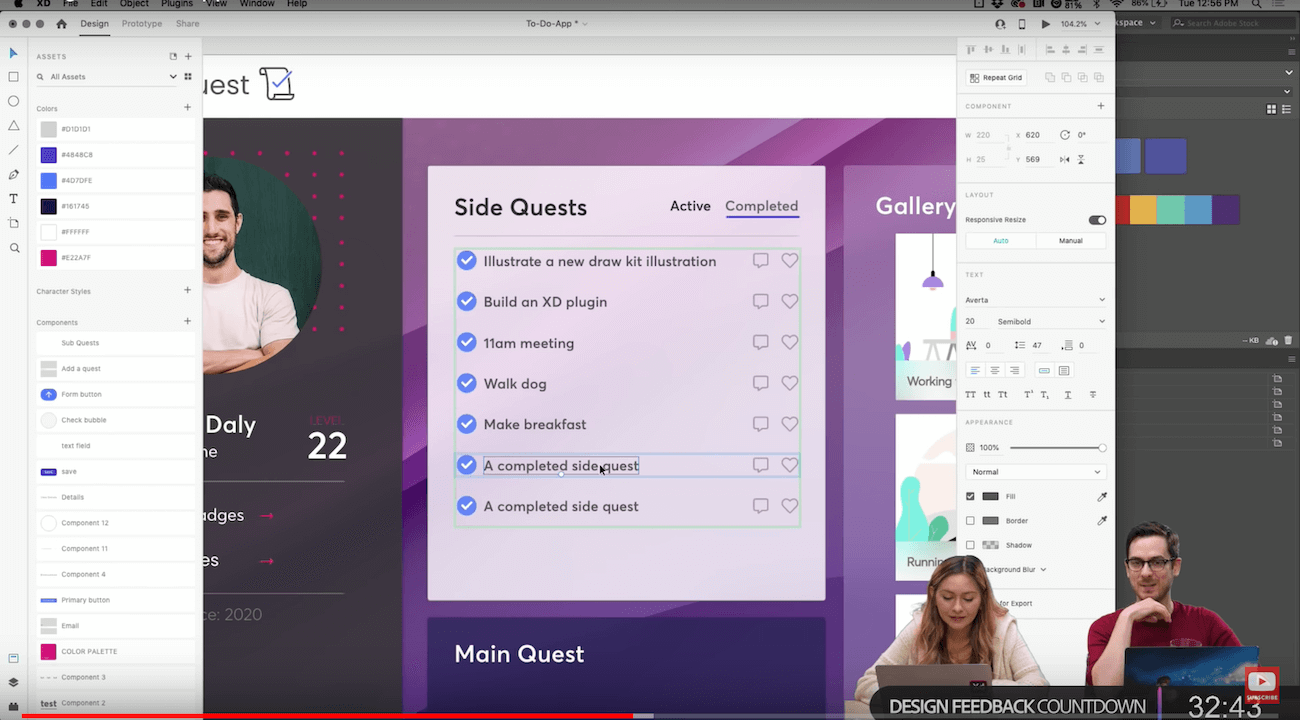Toggle check bubble for Illustrate a new draw kit
This screenshot has width=1300, height=720.
pyautogui.click(x=466, y=261)
